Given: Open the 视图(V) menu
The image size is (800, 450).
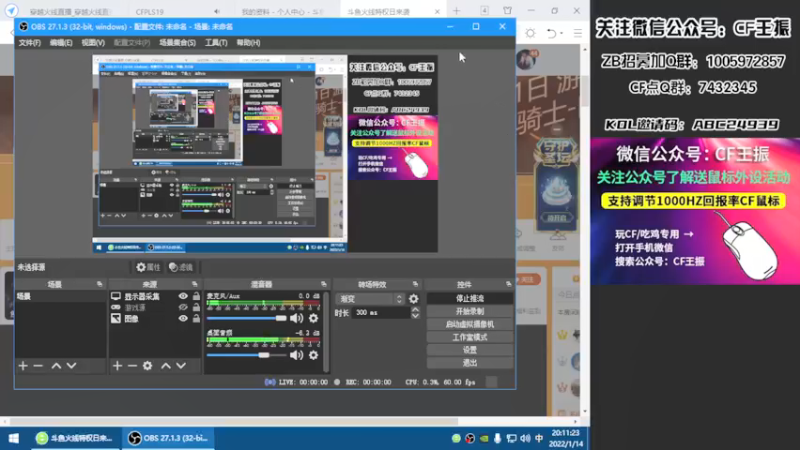Looking at the screenshot, I should pyautogui.click(x=93, y=43).
